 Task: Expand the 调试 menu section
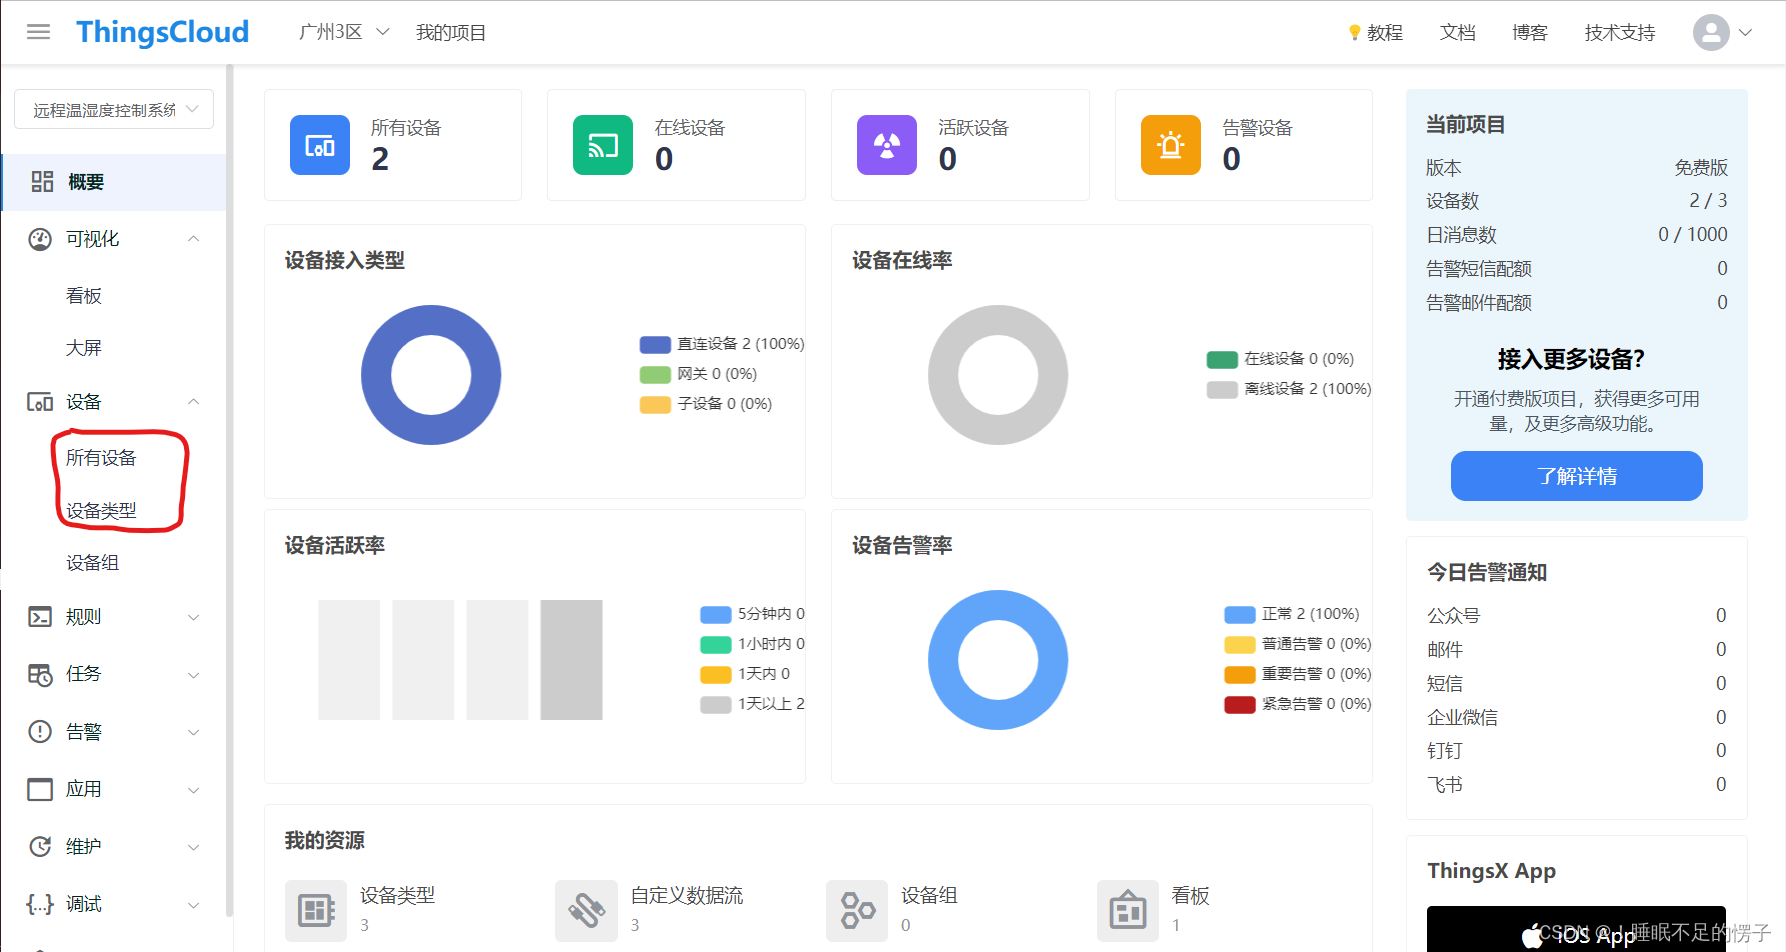point(194,905)
